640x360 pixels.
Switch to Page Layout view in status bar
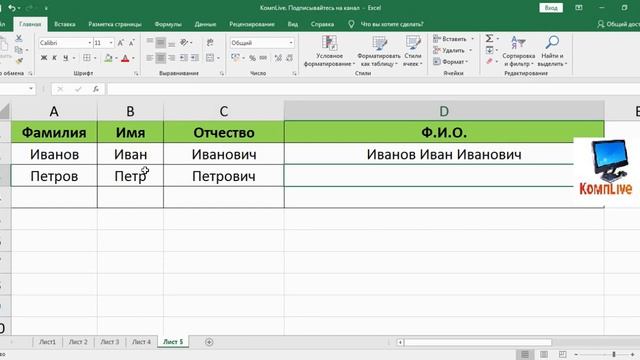point(544,354)
